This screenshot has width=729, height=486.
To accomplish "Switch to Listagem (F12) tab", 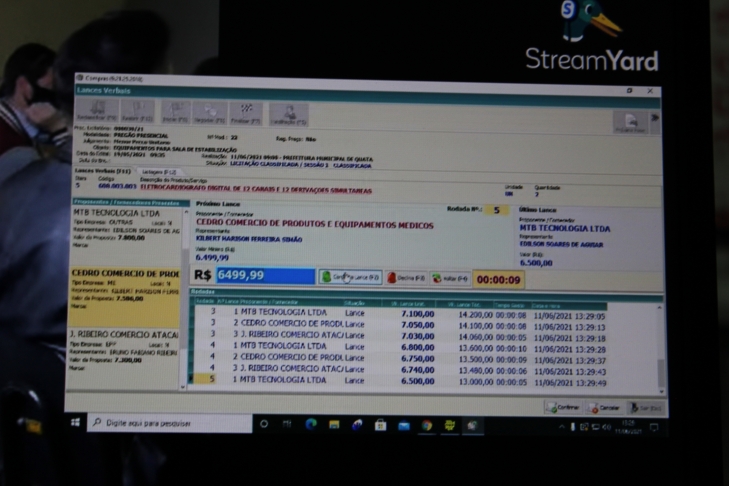I will 159,172.
